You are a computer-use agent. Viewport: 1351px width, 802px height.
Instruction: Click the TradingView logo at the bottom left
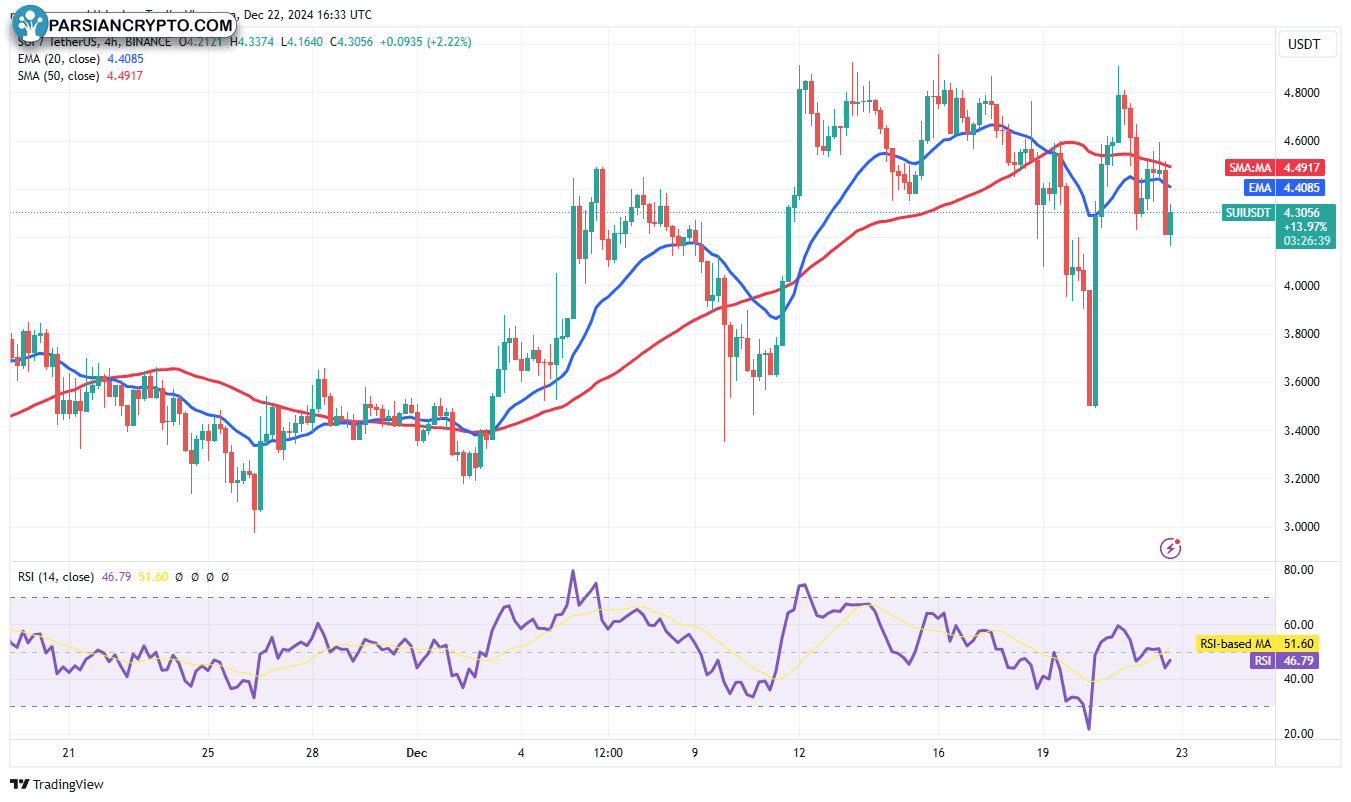(57, 785)
